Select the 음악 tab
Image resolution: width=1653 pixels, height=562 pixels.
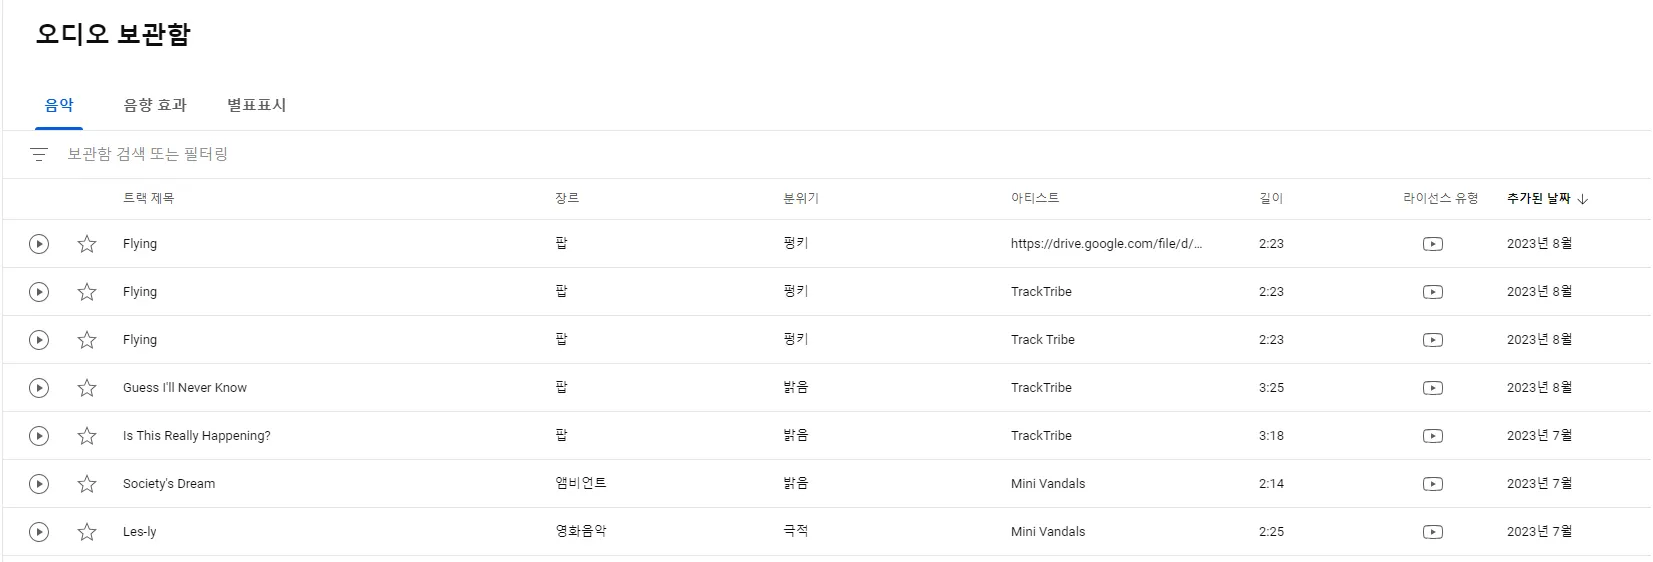[59, 105]
